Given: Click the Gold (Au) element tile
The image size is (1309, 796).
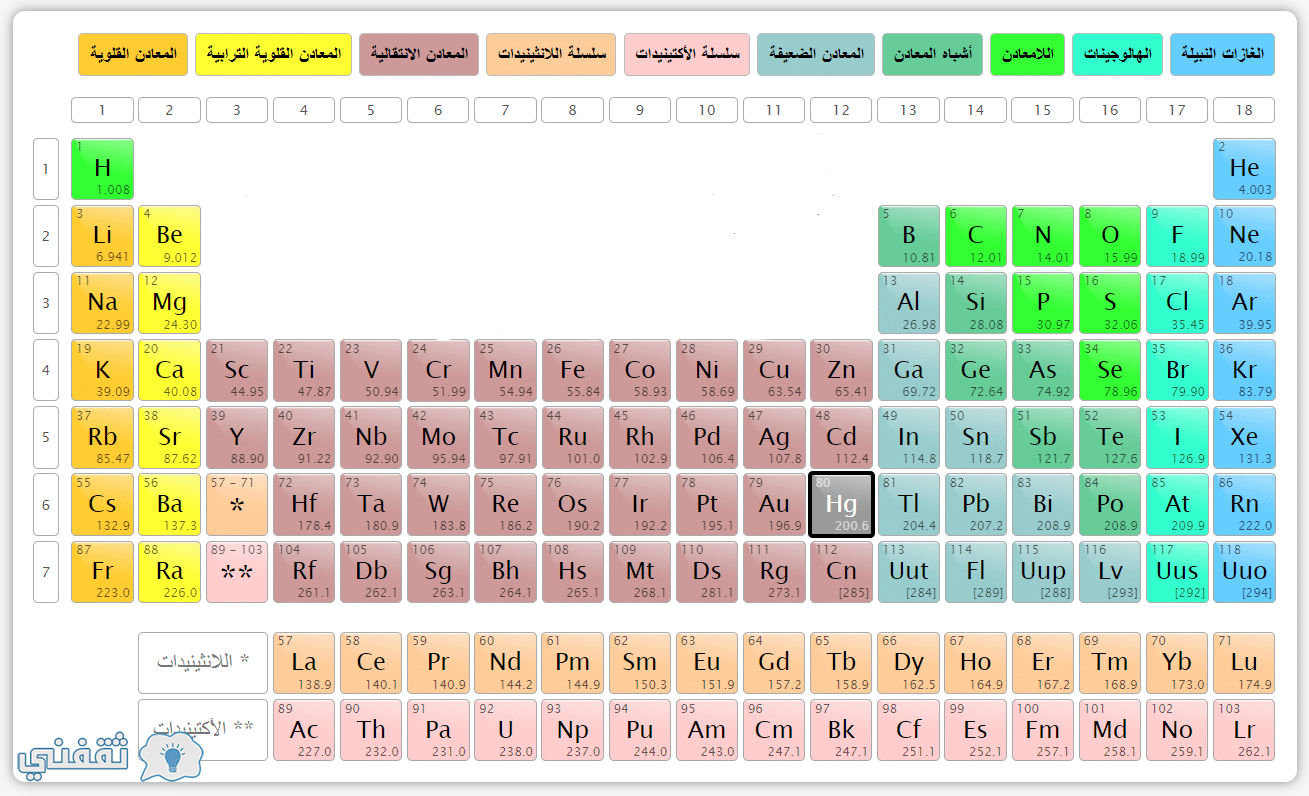Looking at the screenshot, I should 774,504.
